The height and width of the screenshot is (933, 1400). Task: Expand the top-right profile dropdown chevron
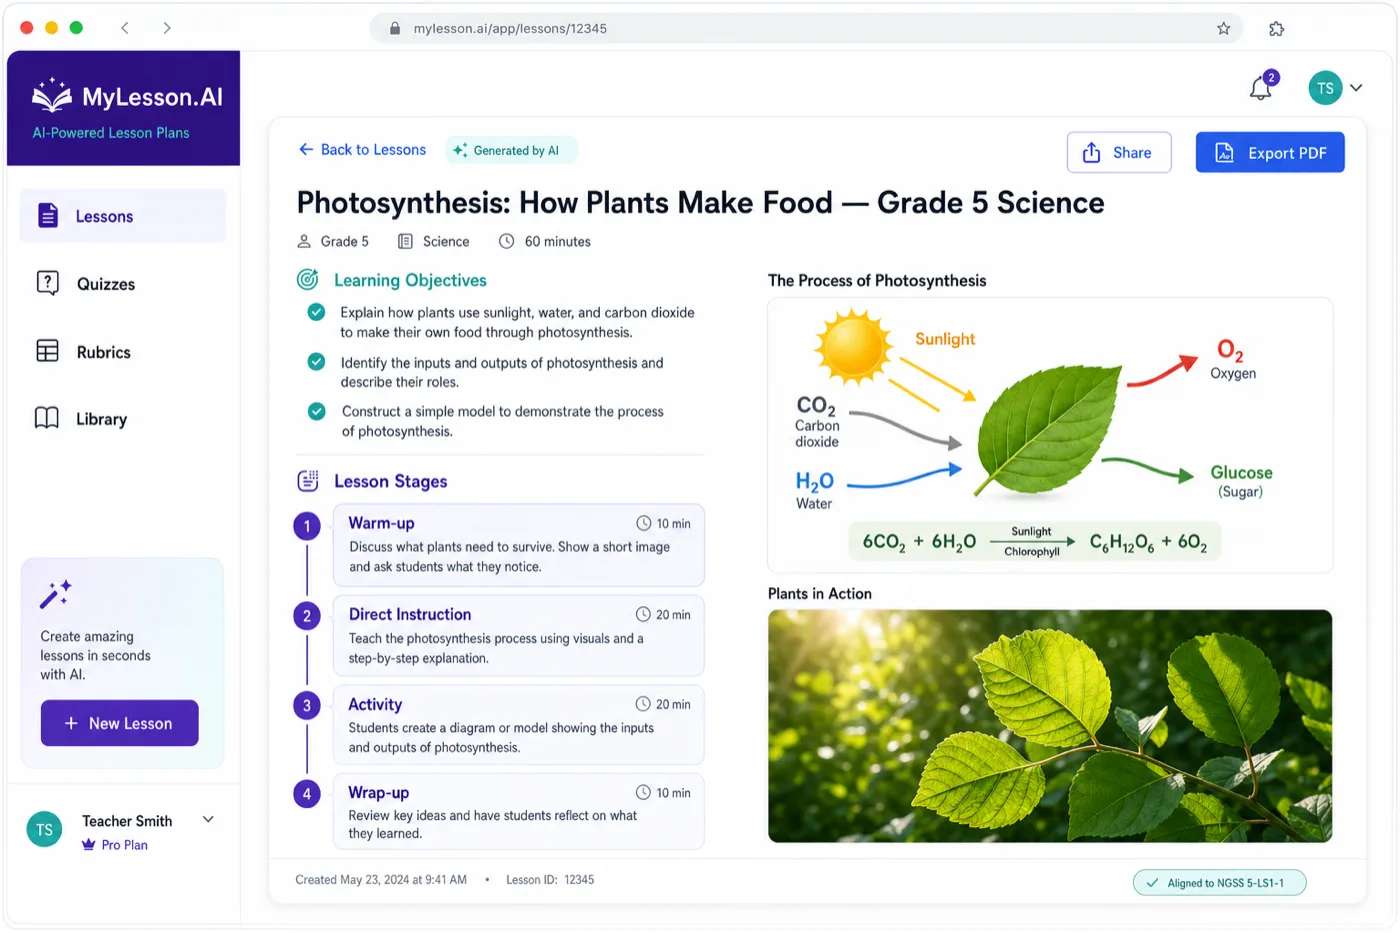point(1356,88)
